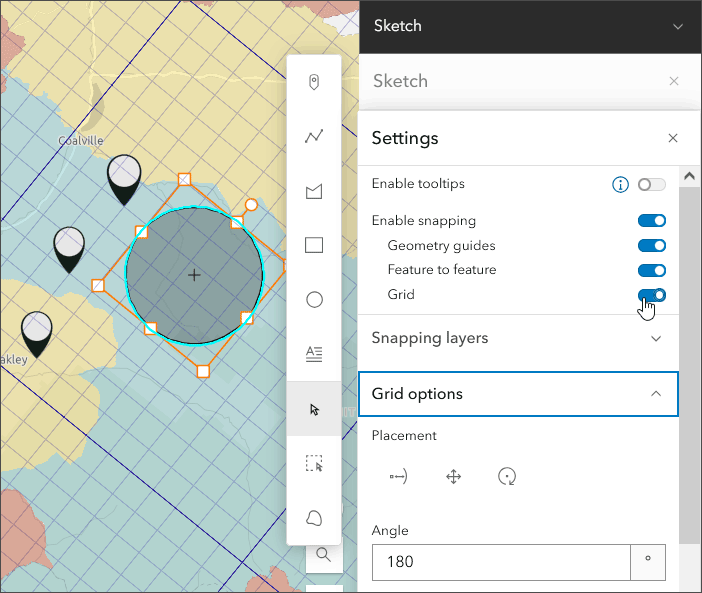Choose the rotate grid placement icon
Screen dimensions: 702x593
pos(507,477)
